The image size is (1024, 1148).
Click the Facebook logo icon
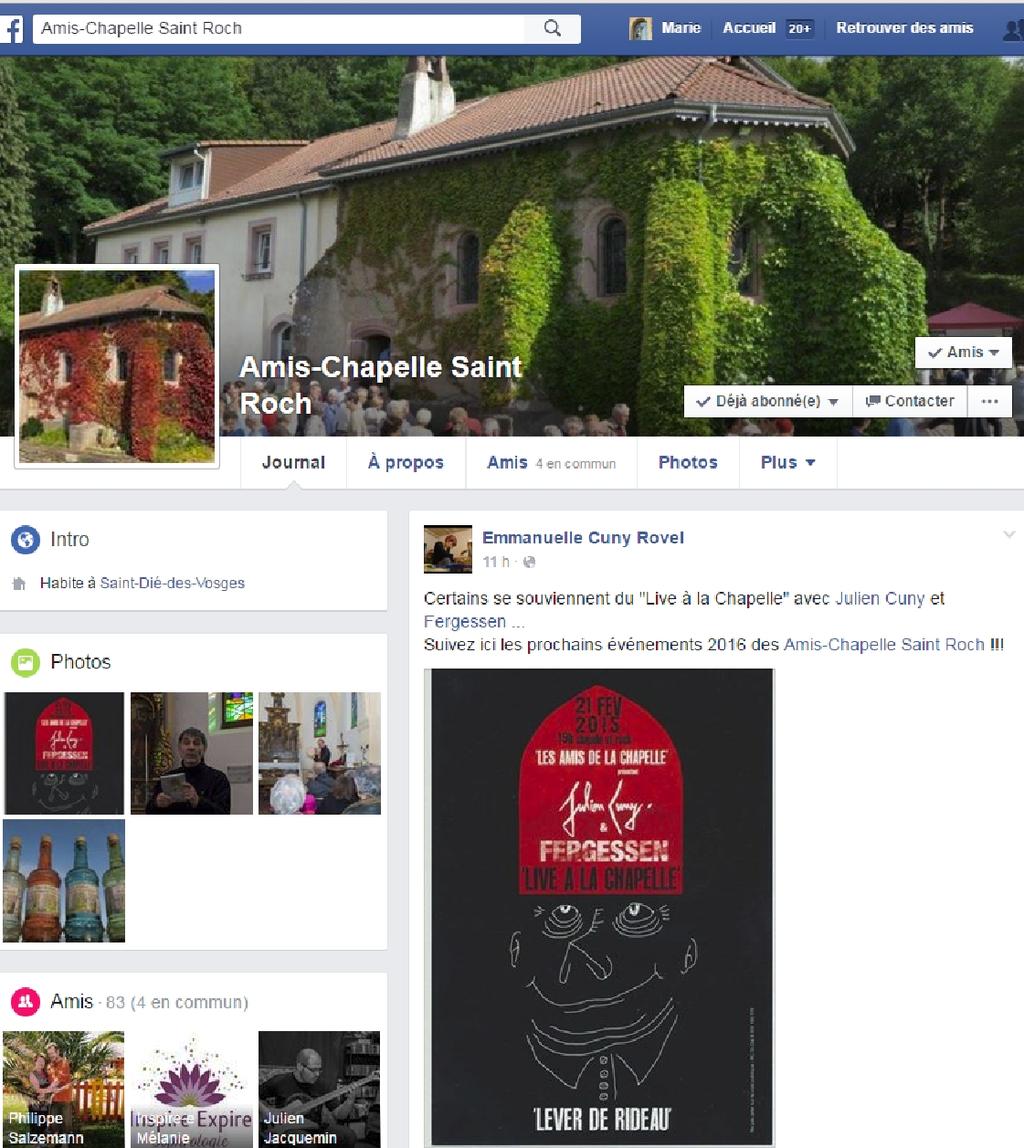[11, 29]
